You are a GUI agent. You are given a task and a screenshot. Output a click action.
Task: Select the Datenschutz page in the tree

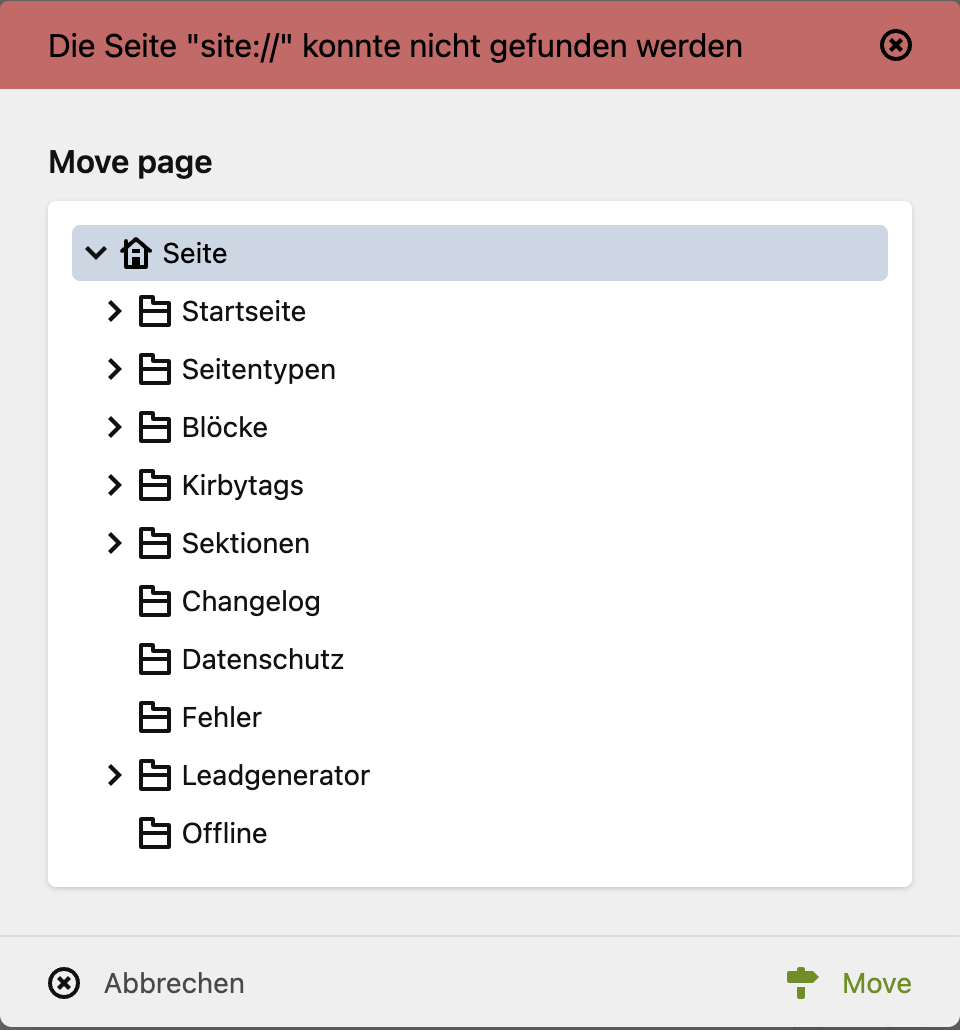pyautogui.click(x=263, y=659)
